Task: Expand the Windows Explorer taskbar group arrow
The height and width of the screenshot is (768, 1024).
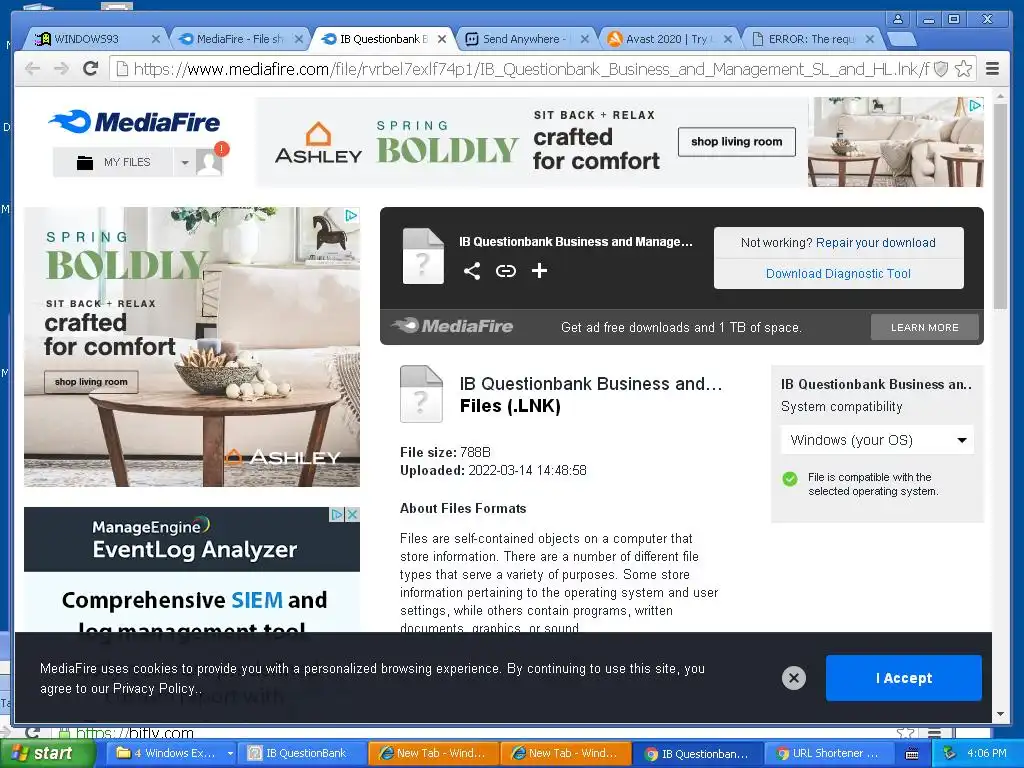Action: click(230, 754)
